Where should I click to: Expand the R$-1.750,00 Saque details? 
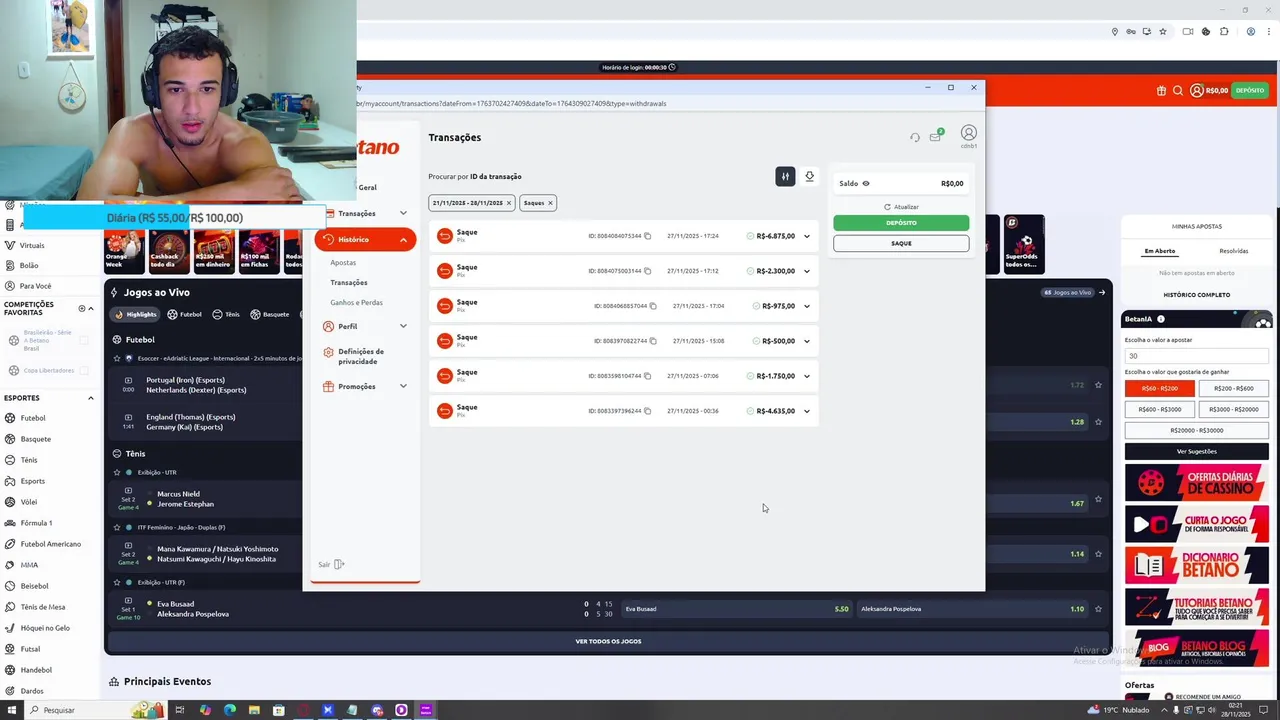coord(807,376)
